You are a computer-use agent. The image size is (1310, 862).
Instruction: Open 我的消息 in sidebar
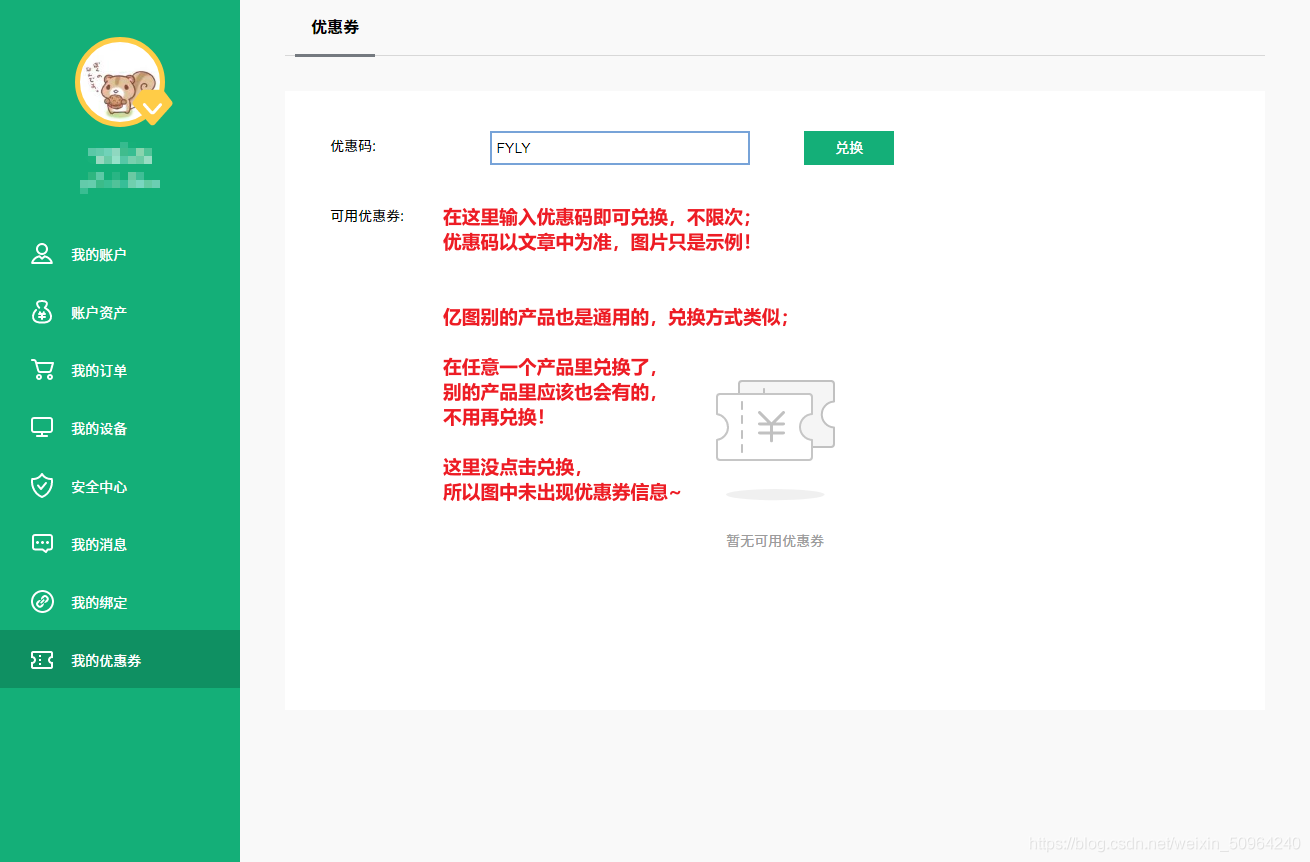click(120, 544)
